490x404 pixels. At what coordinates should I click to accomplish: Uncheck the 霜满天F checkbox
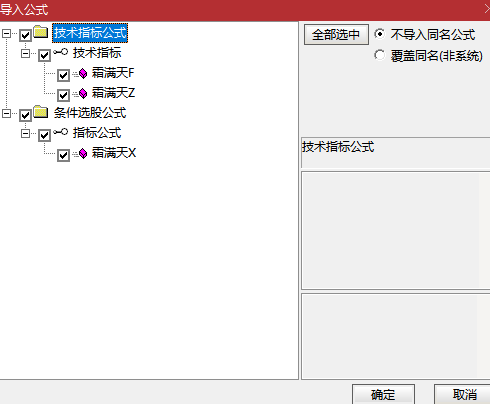(x=63, y=75)
